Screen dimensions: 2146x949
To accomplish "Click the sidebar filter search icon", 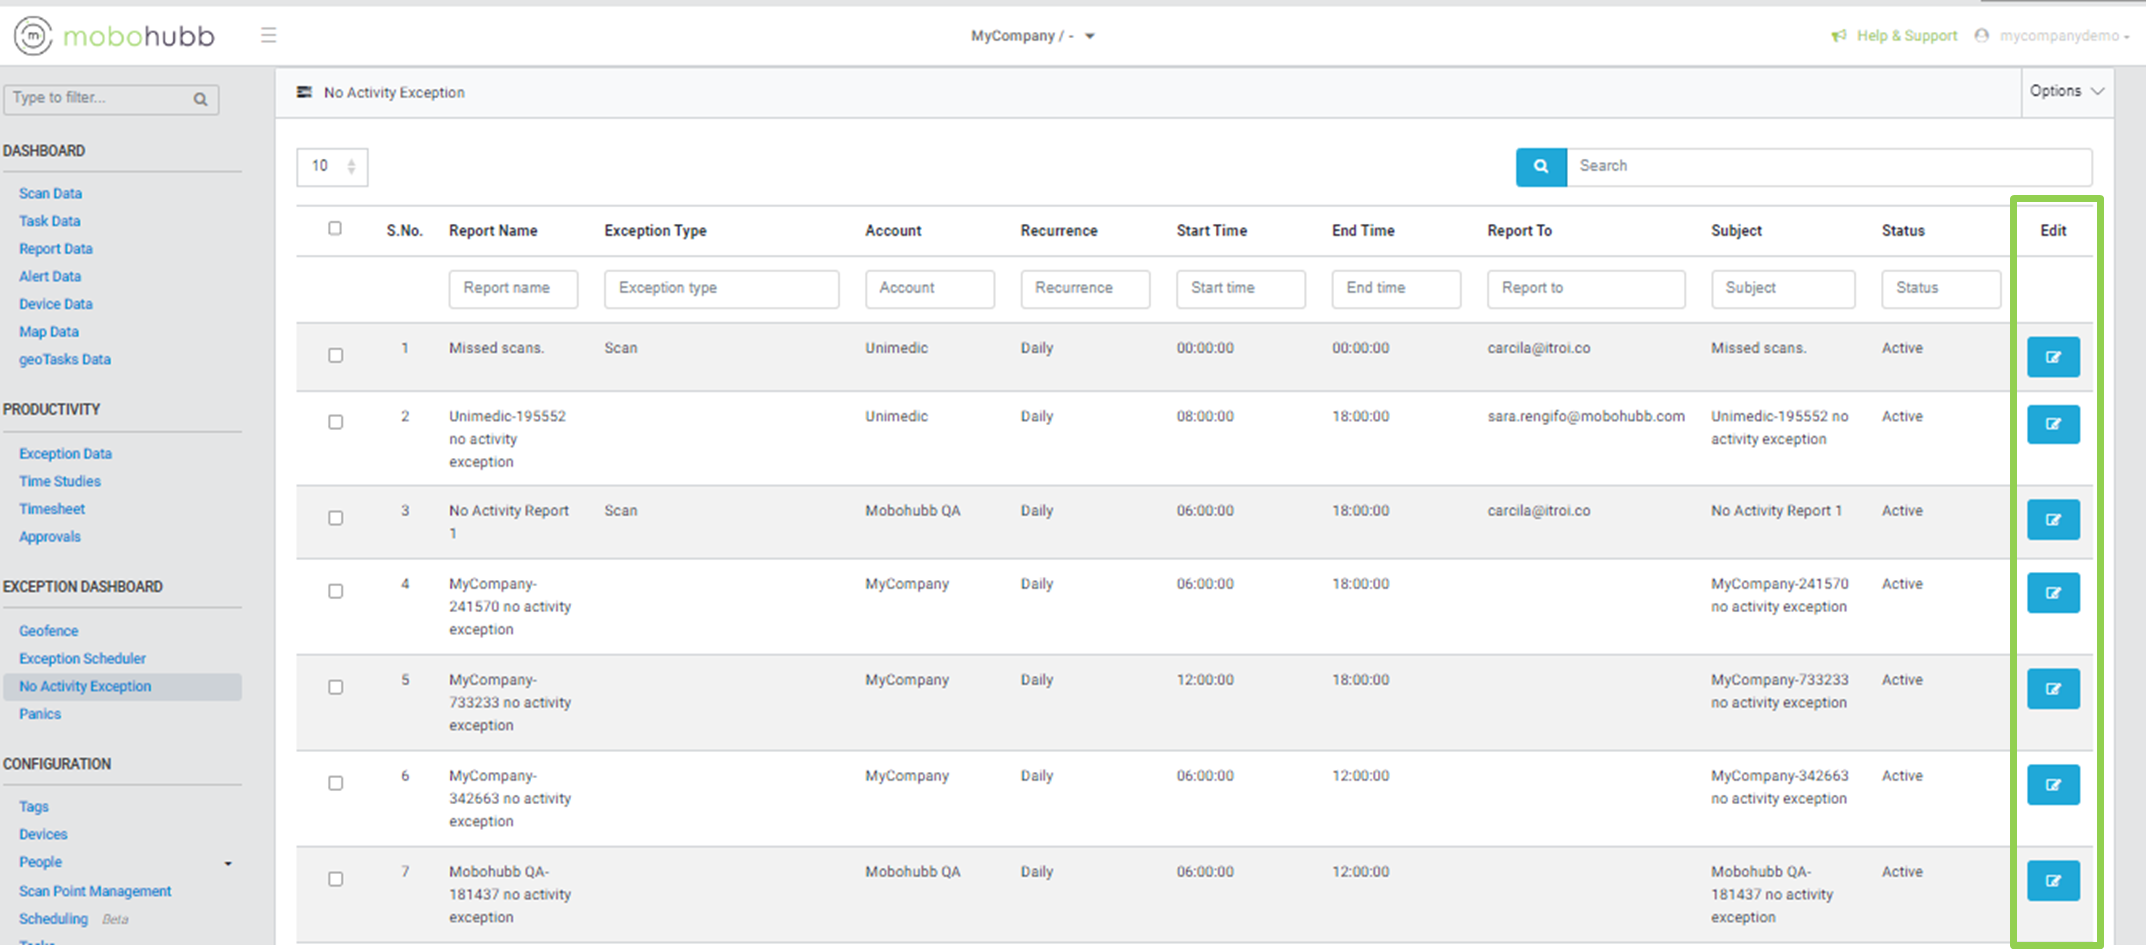I will pyautogui.click(x=200, y=99).
